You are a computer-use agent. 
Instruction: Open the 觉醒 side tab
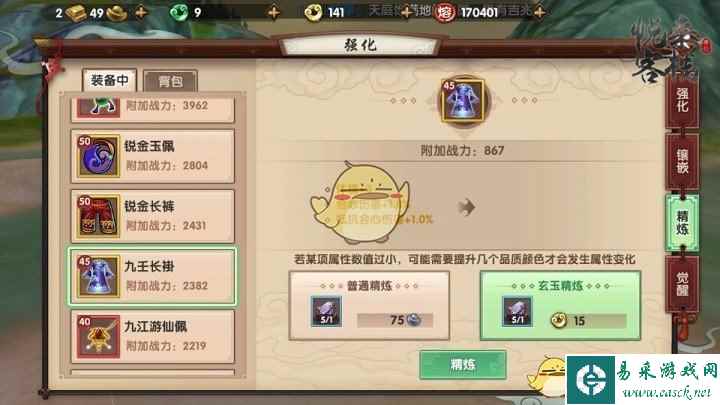coord(682,284)
